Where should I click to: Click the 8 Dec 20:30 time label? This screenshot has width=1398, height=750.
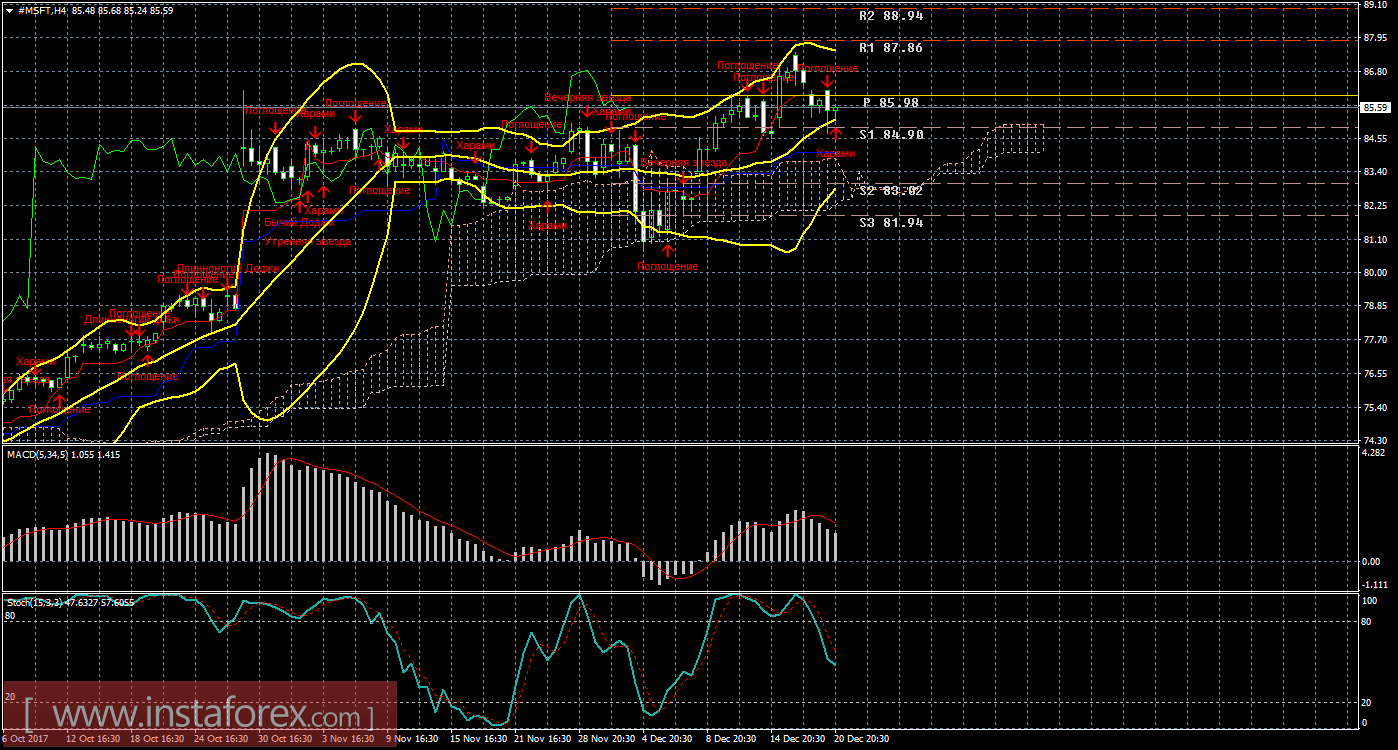731,740
